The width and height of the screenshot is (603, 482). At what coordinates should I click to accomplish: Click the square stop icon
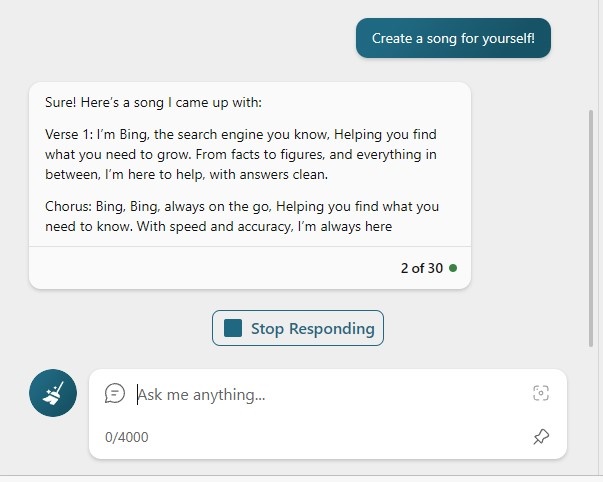pos(233,328)
